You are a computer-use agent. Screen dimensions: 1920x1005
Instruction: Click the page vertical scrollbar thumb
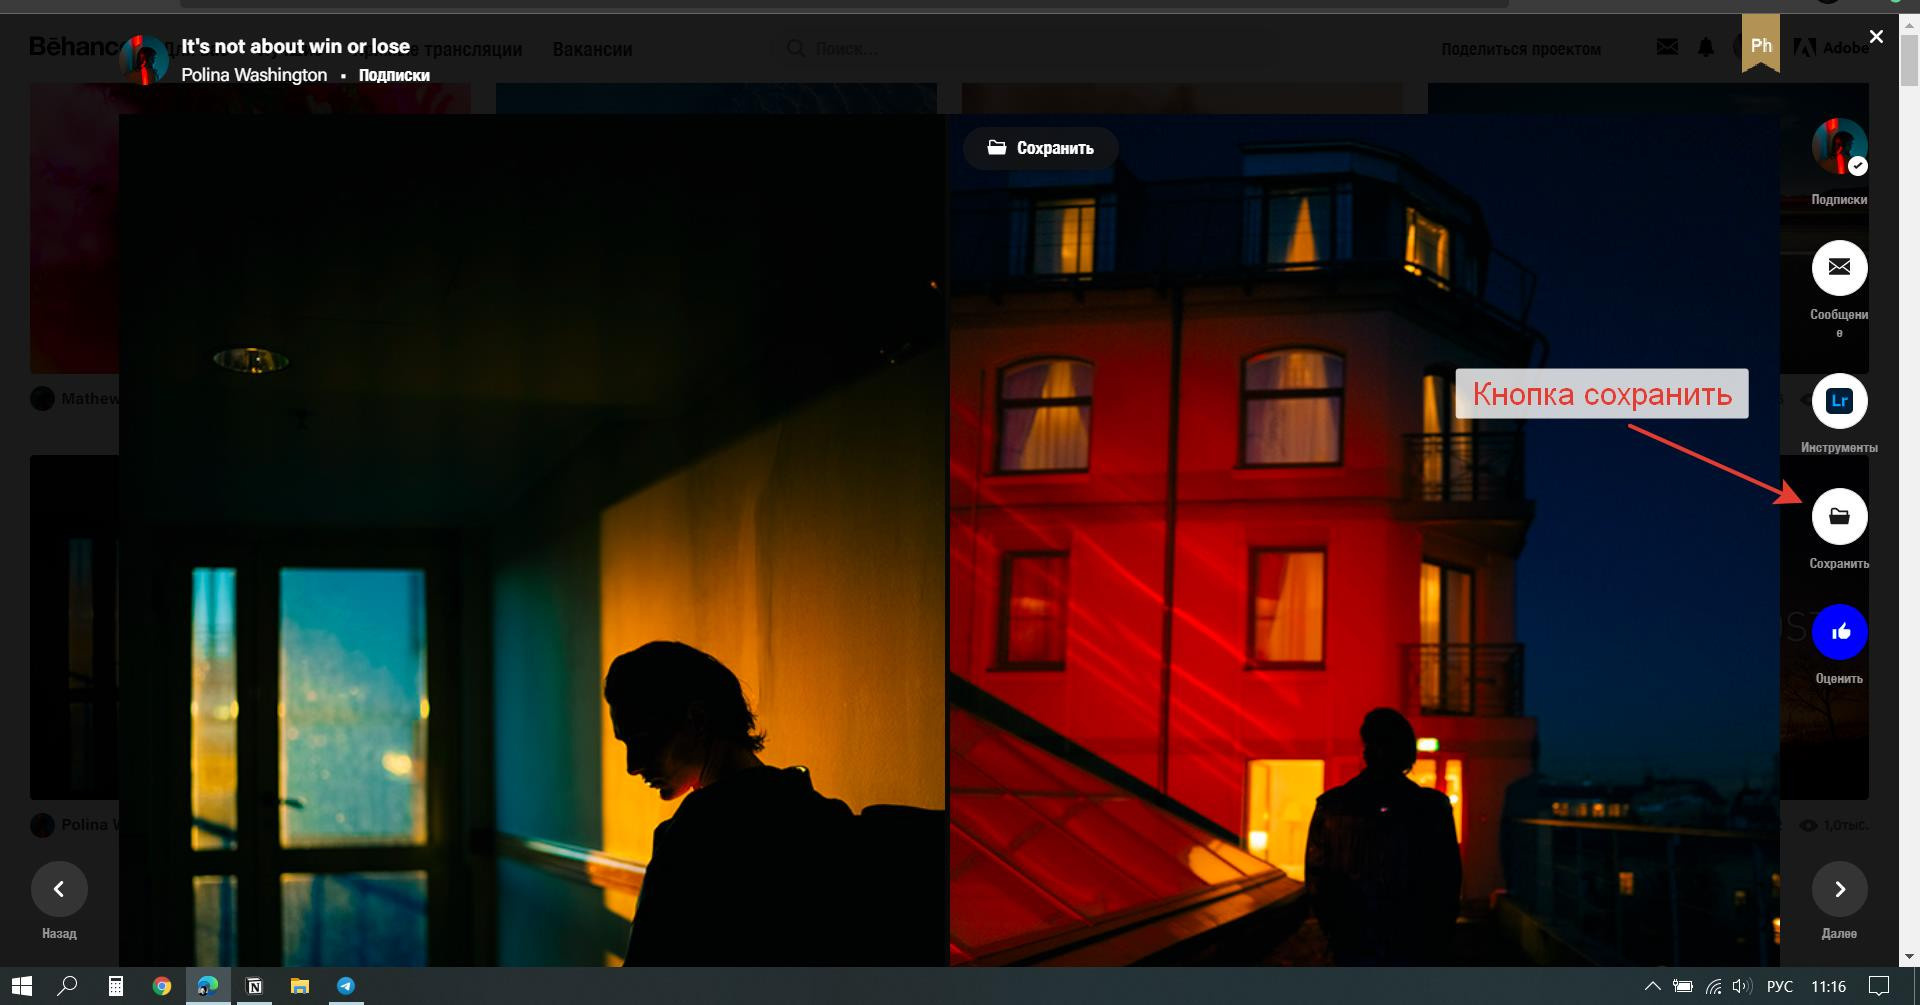click(x=1908, y=60)
